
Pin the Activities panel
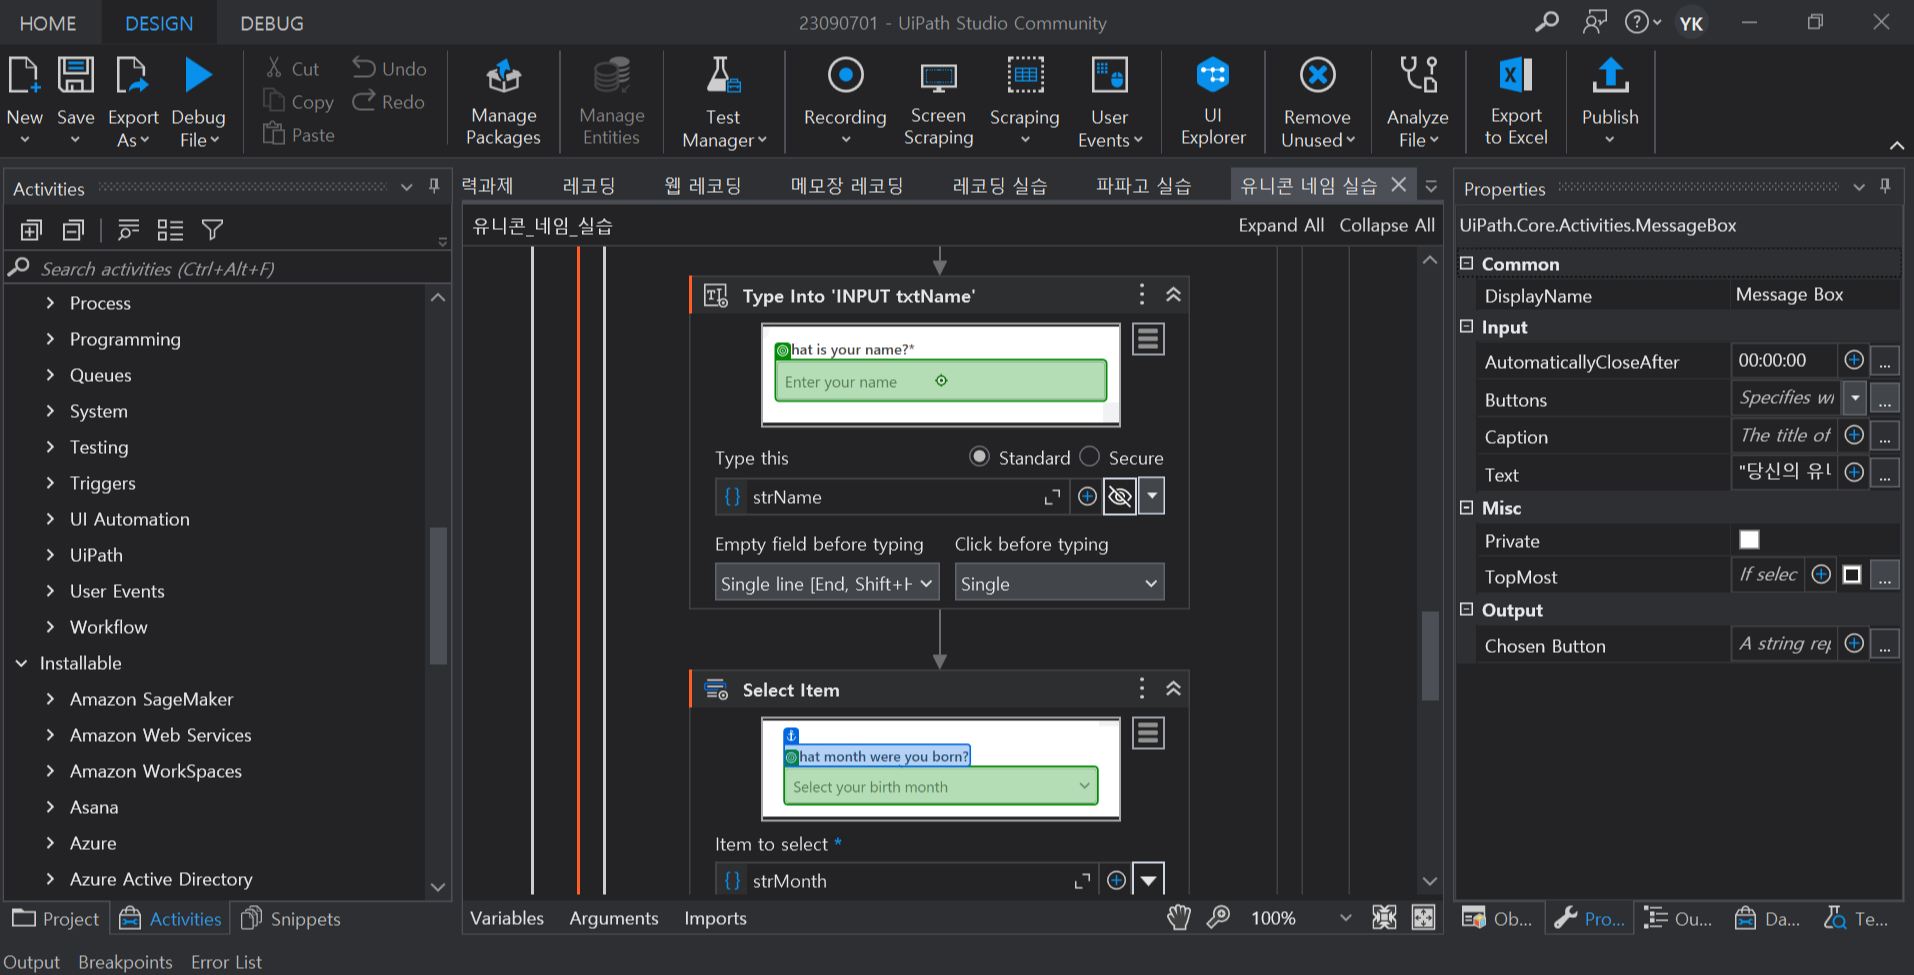coord(434,186)
